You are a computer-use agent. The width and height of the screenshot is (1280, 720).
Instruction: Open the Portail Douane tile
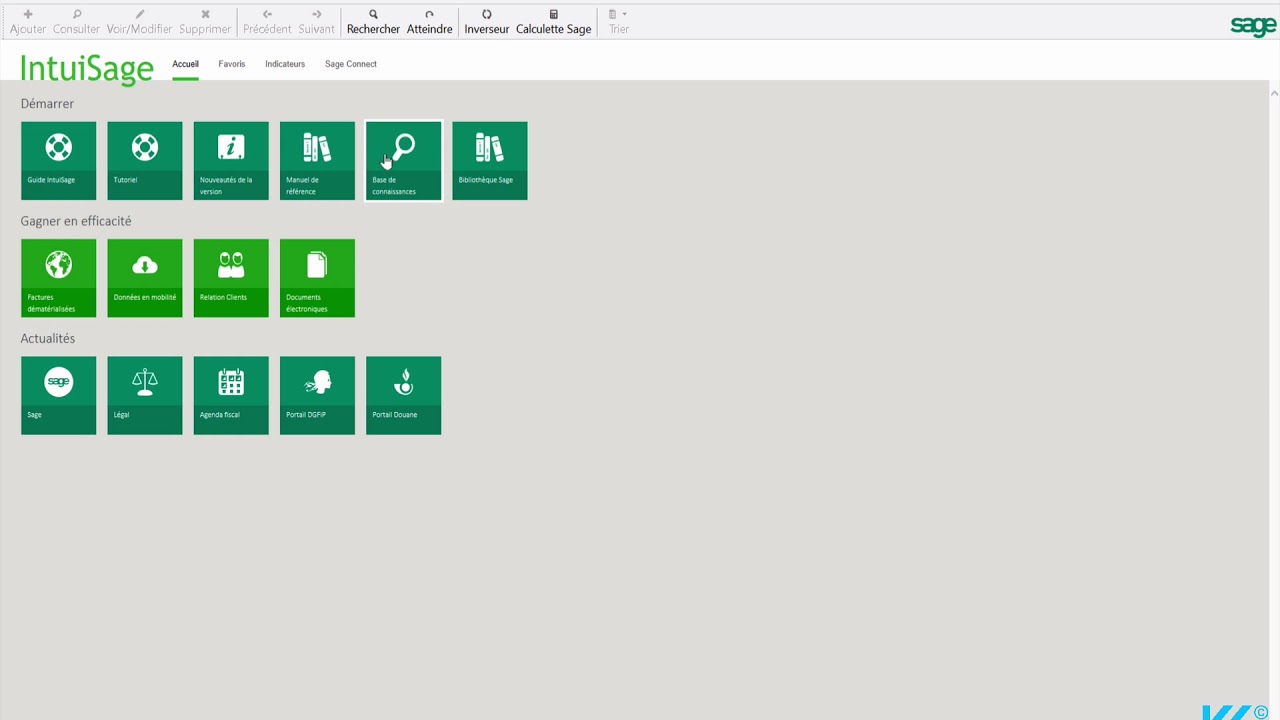point(404,395)
